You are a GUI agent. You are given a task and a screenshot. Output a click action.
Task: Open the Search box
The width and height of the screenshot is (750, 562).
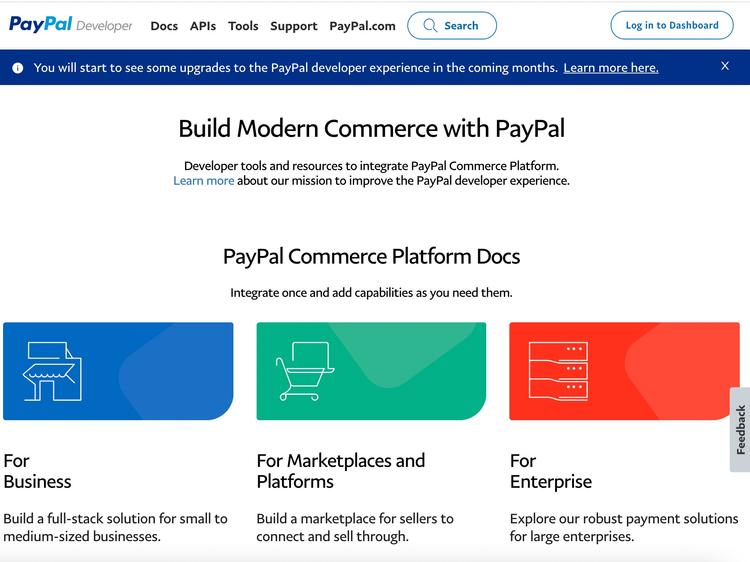[452, 25]
